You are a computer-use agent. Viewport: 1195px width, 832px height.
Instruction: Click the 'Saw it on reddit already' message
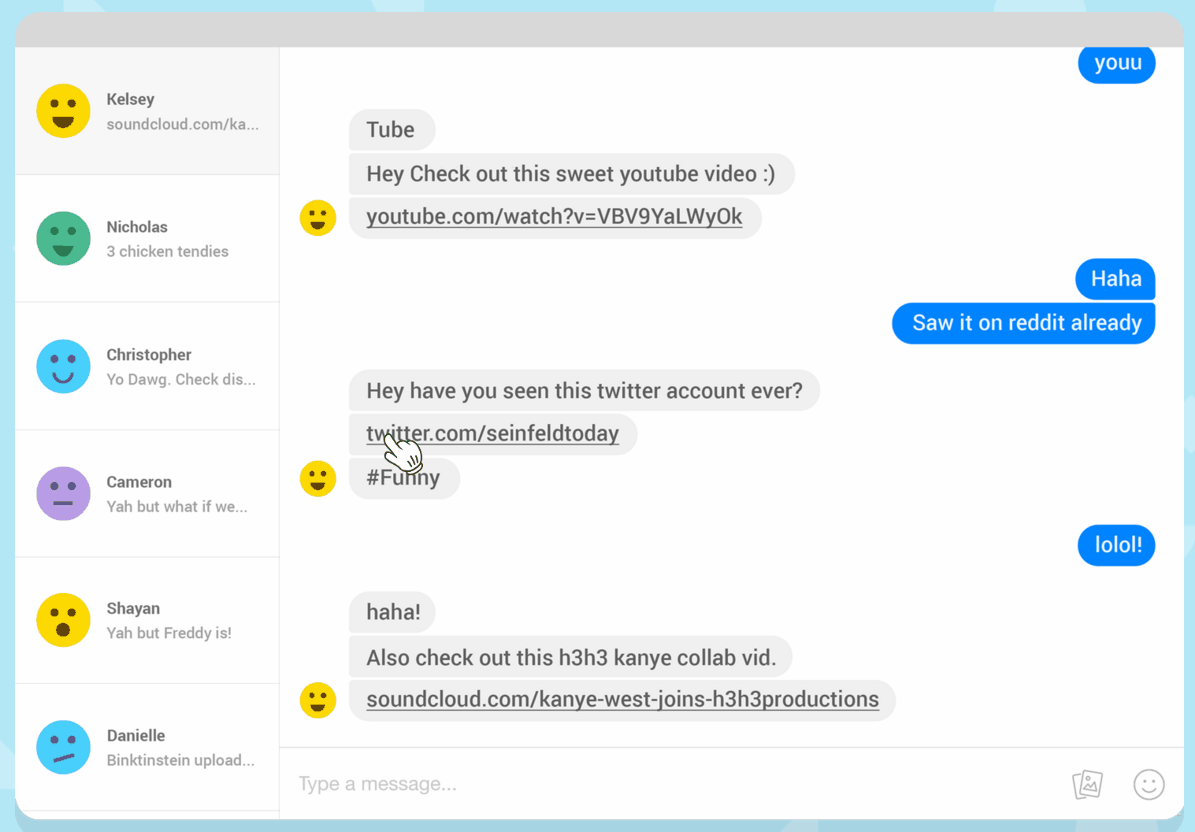1024,323
